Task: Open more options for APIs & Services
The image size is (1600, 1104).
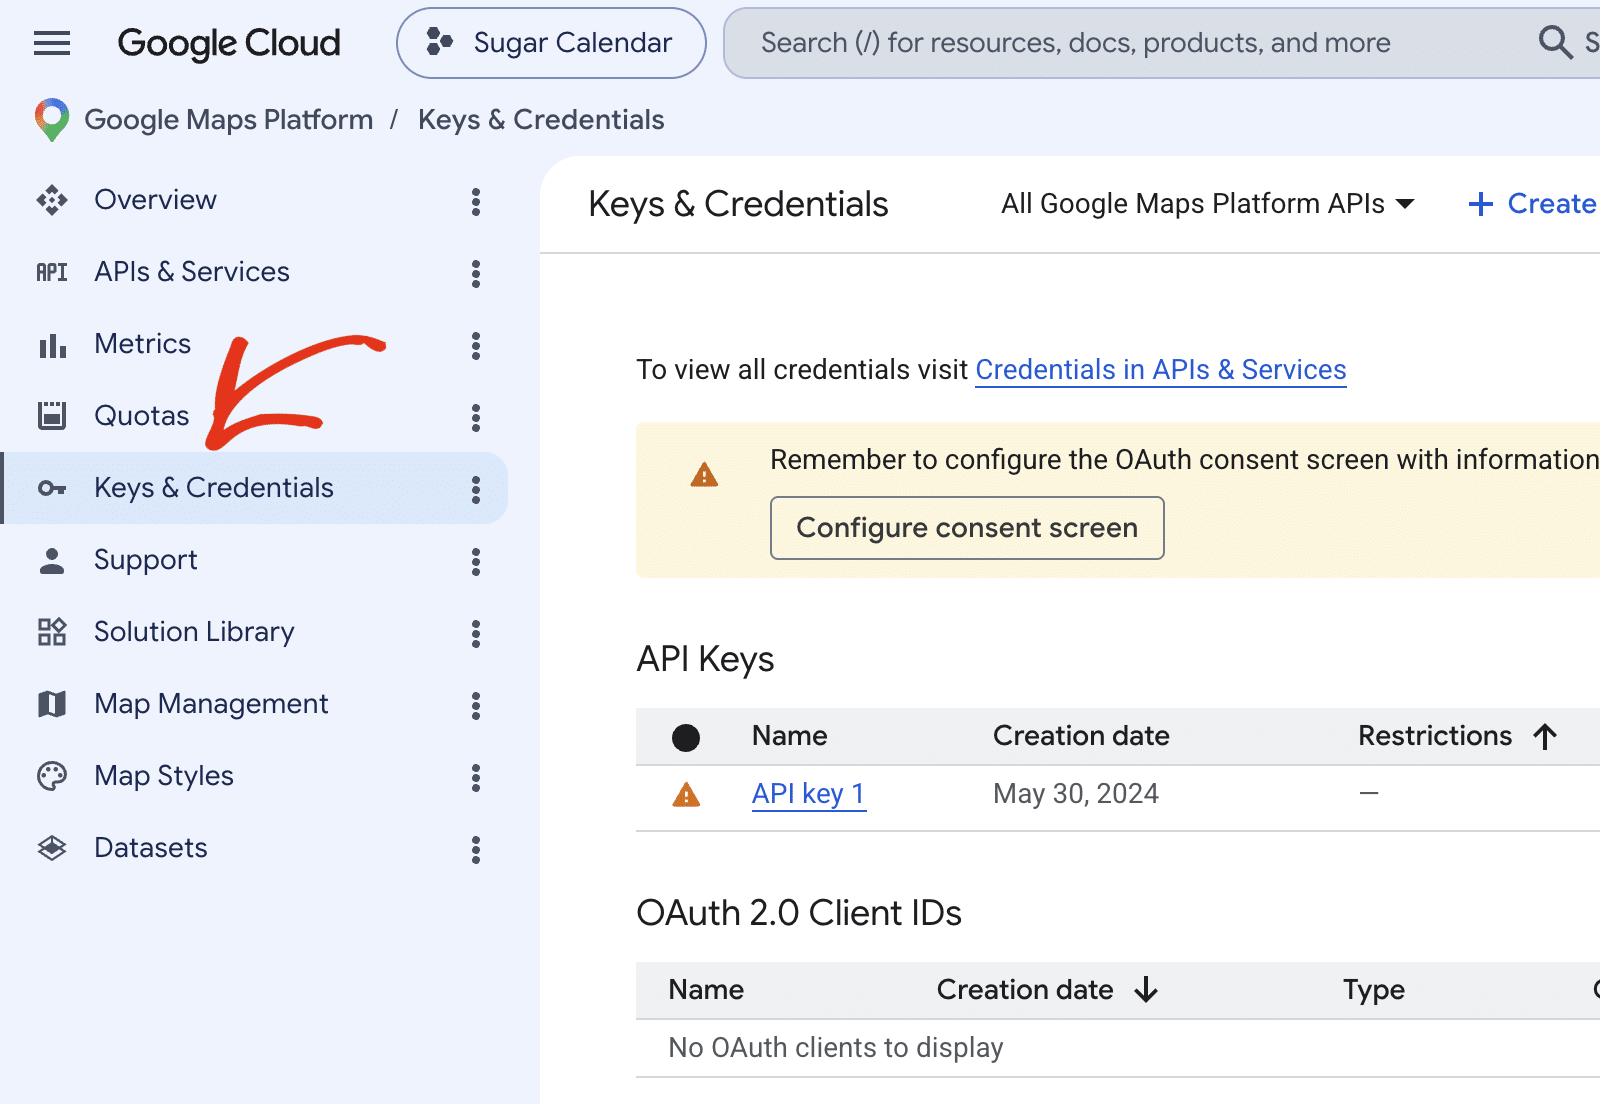Action: 476,274
